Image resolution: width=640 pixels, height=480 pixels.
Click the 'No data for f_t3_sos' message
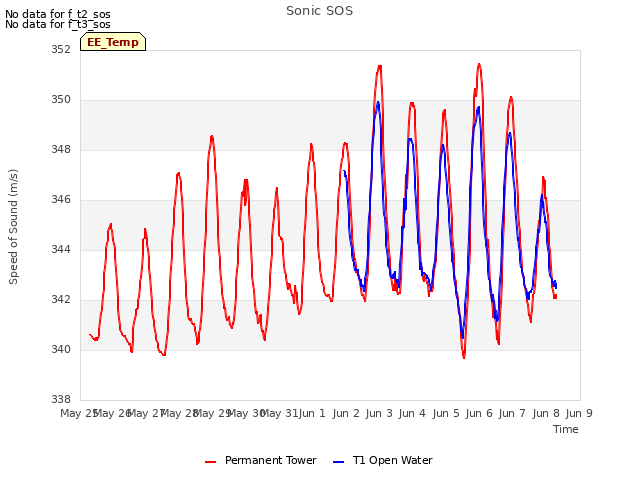(58, 24)
